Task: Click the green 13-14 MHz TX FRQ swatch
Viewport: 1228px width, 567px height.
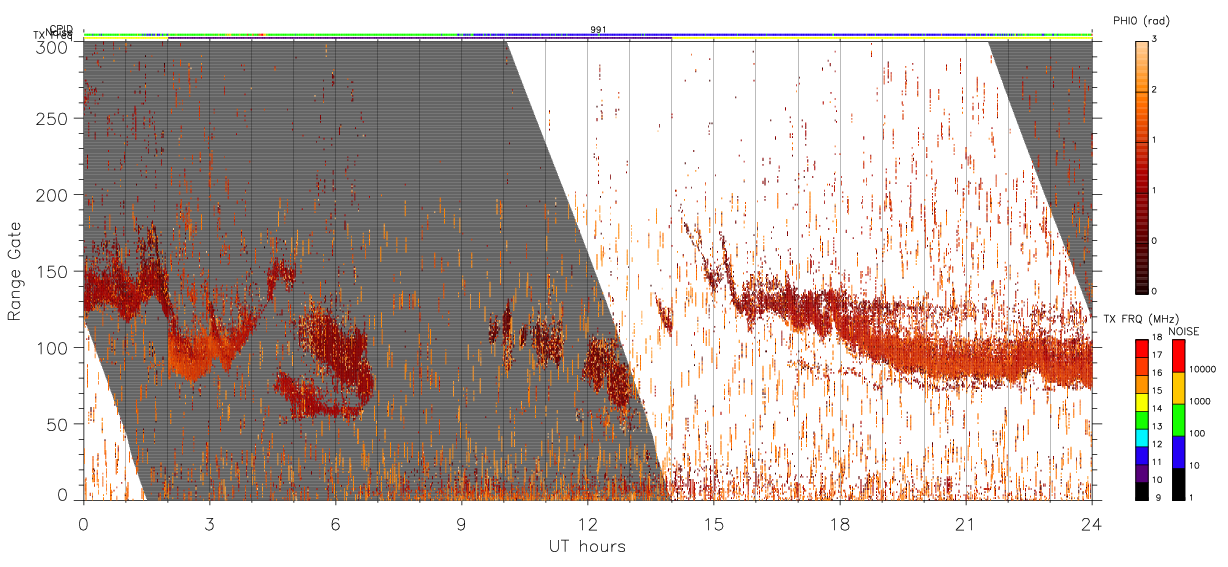Action: [1142, 418]
